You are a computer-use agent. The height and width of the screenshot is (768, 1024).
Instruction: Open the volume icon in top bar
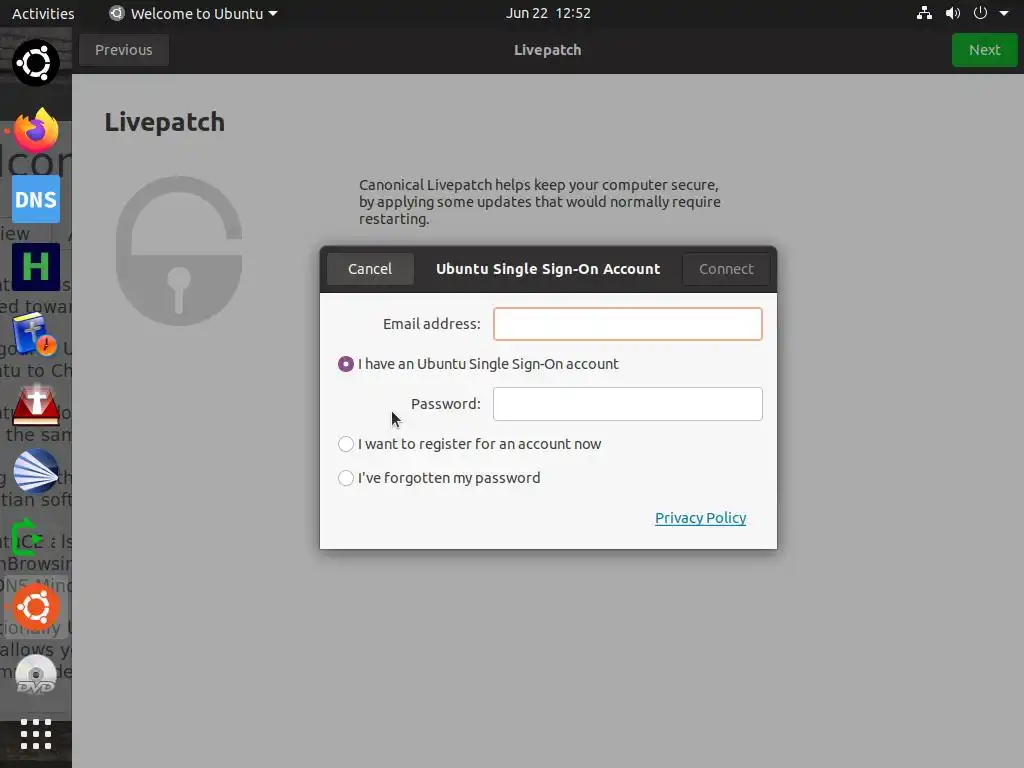[953, 13]
